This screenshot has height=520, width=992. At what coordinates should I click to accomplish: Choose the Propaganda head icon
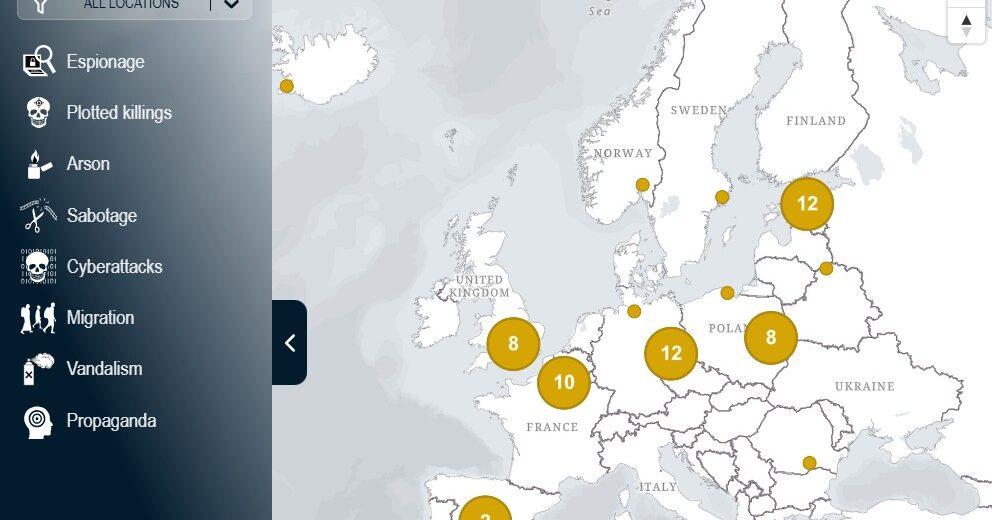click(x=38, y=421)
